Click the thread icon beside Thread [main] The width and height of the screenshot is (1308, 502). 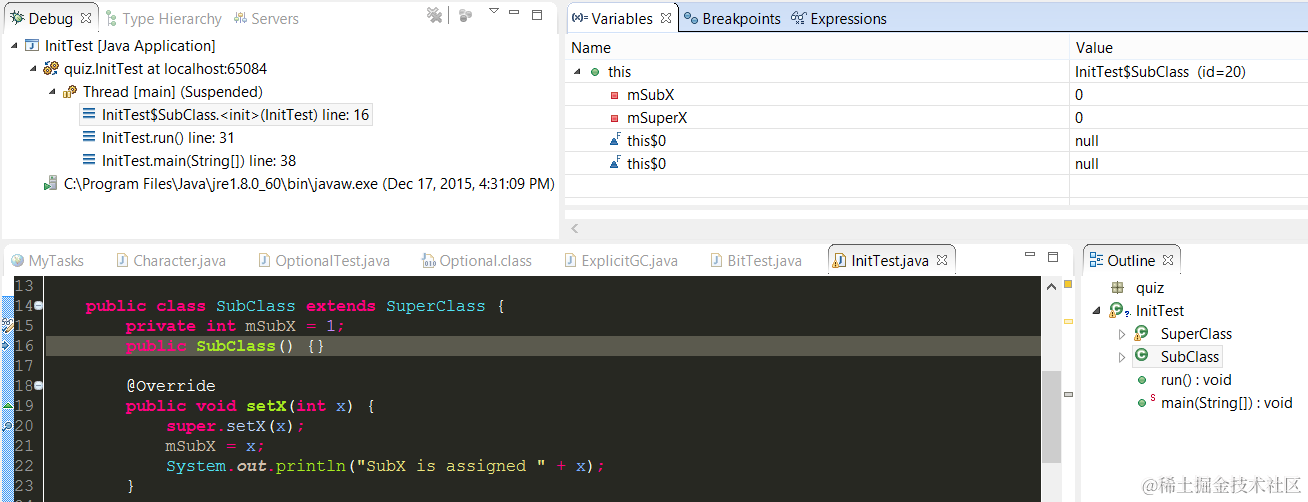70,92
